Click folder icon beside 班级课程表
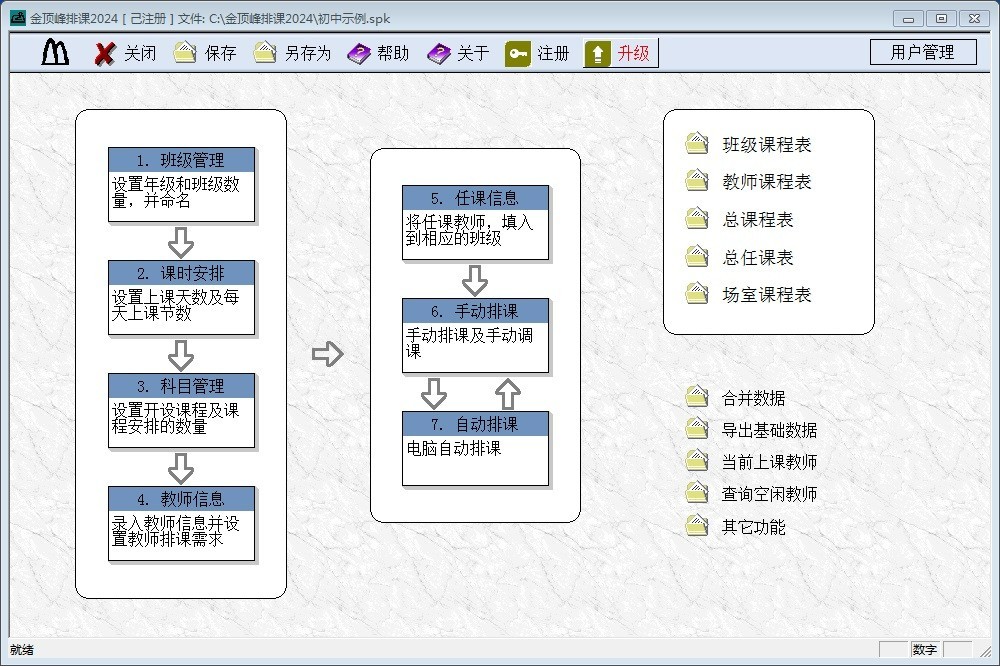 697,144
